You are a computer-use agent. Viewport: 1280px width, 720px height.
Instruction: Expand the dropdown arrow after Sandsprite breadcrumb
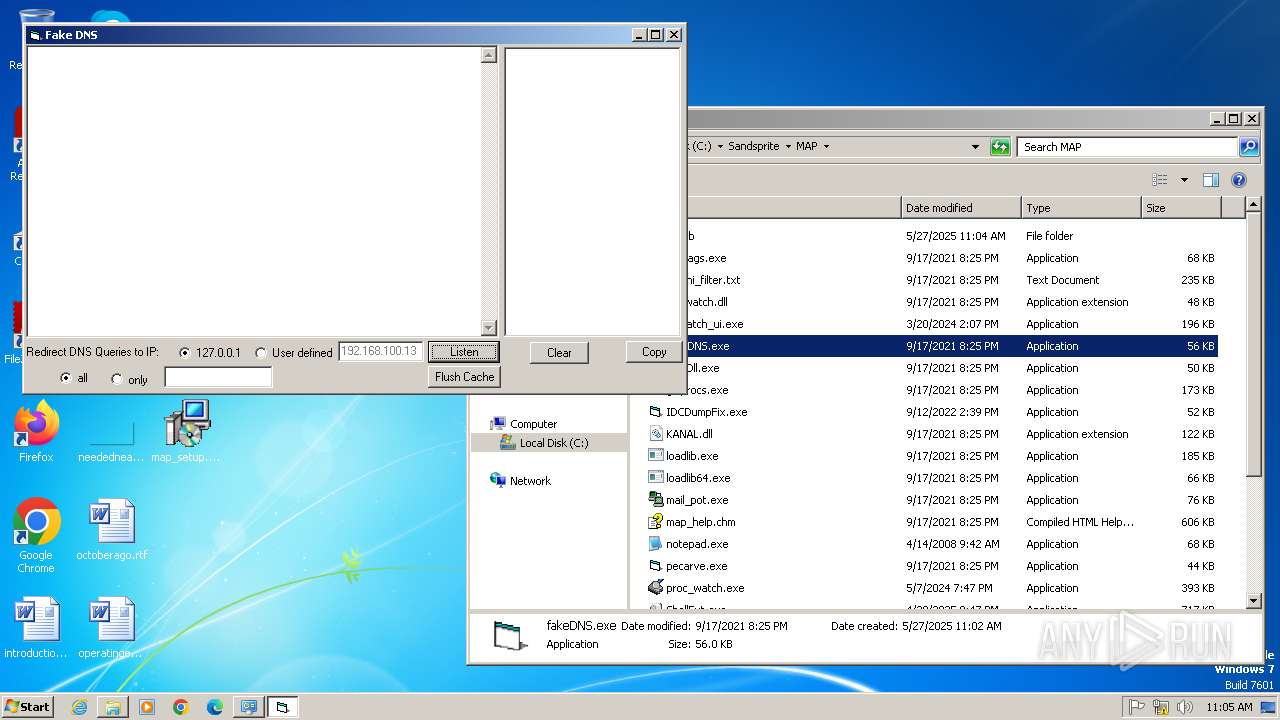(788, 146)
